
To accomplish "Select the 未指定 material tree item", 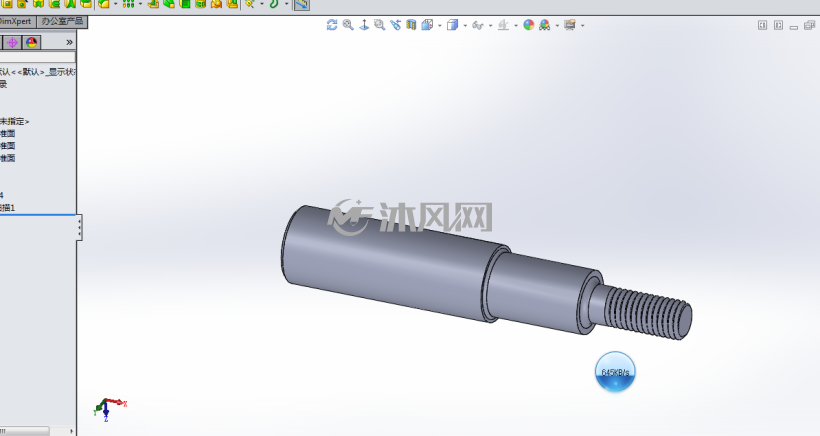I will point(15,121).
